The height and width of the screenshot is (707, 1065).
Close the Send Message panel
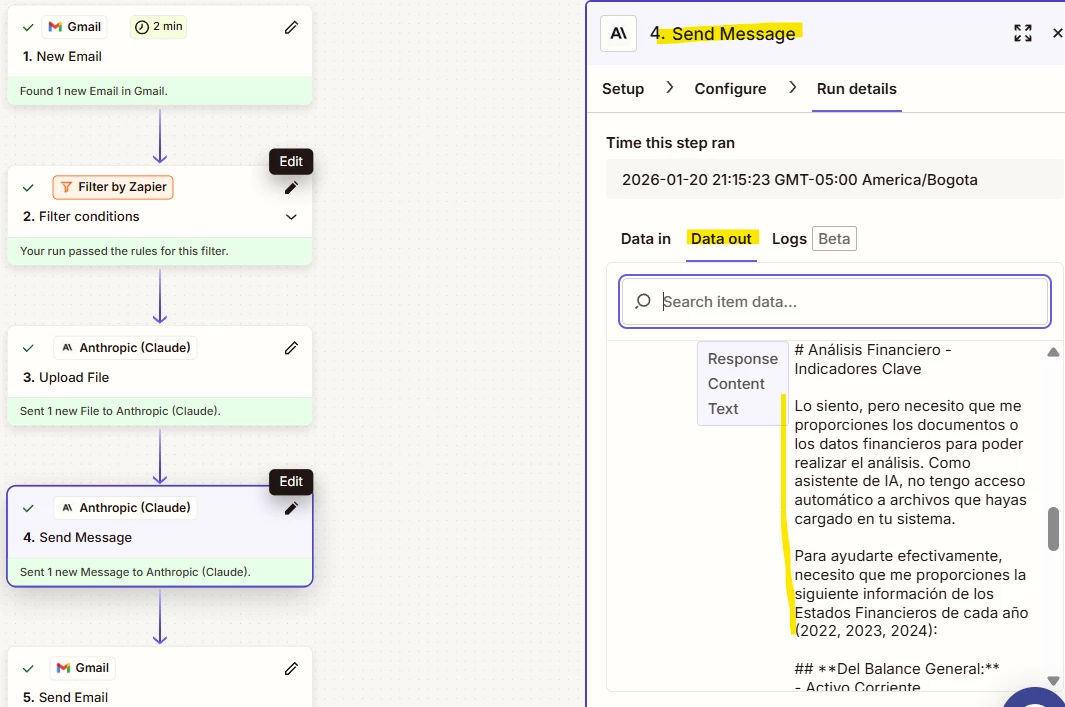pyautogui.click(x=1058, y=33)
